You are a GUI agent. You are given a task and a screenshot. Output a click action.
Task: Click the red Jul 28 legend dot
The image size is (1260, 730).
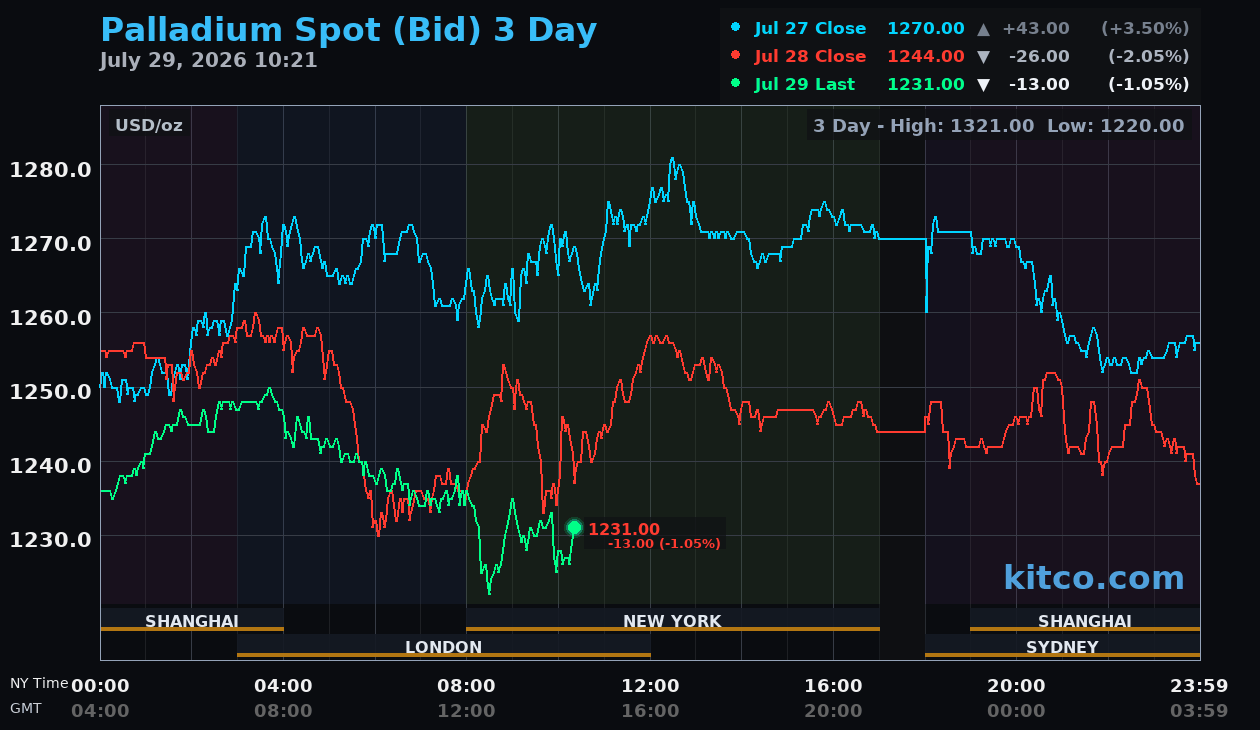tap(736, 56)
